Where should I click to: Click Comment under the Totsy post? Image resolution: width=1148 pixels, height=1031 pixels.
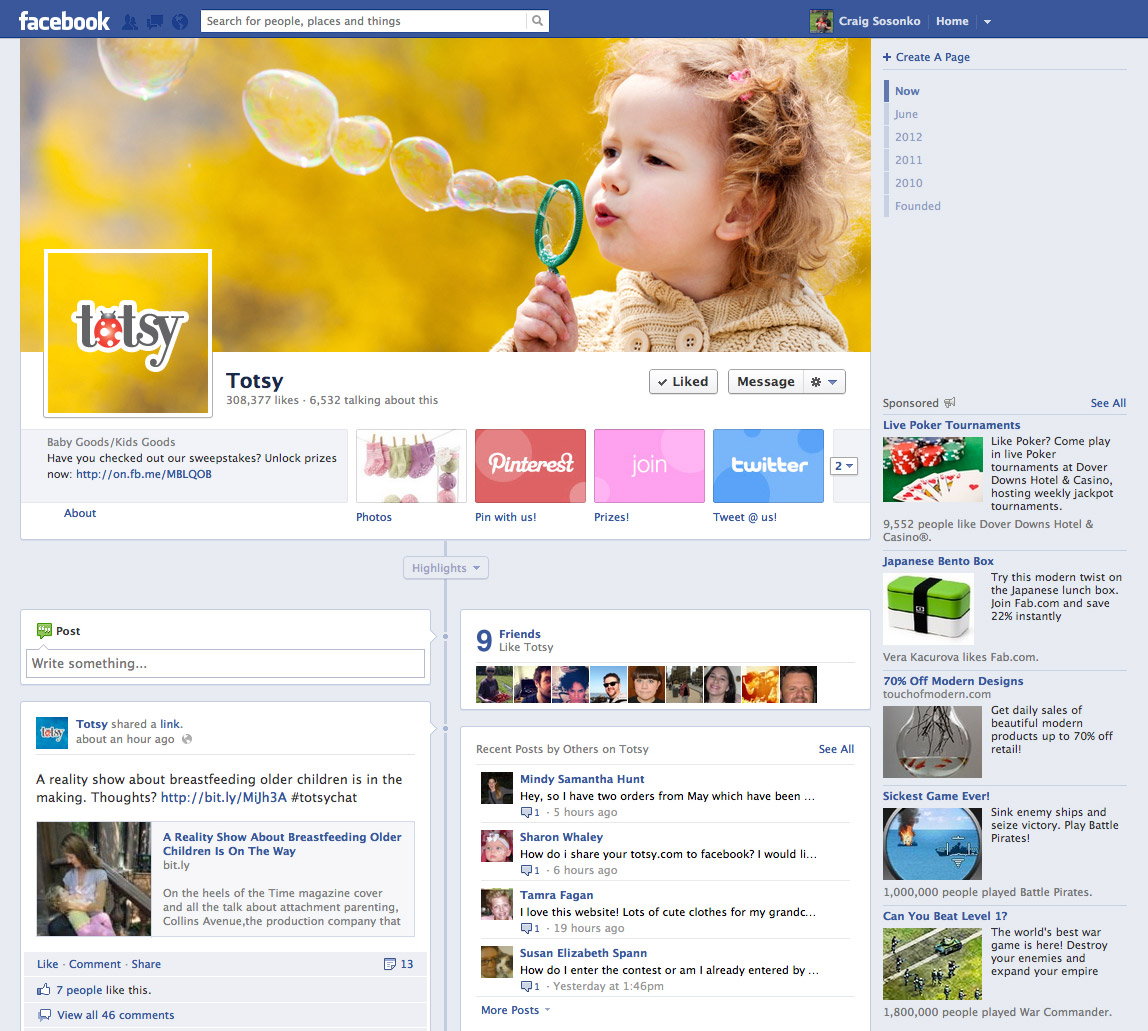95,964
